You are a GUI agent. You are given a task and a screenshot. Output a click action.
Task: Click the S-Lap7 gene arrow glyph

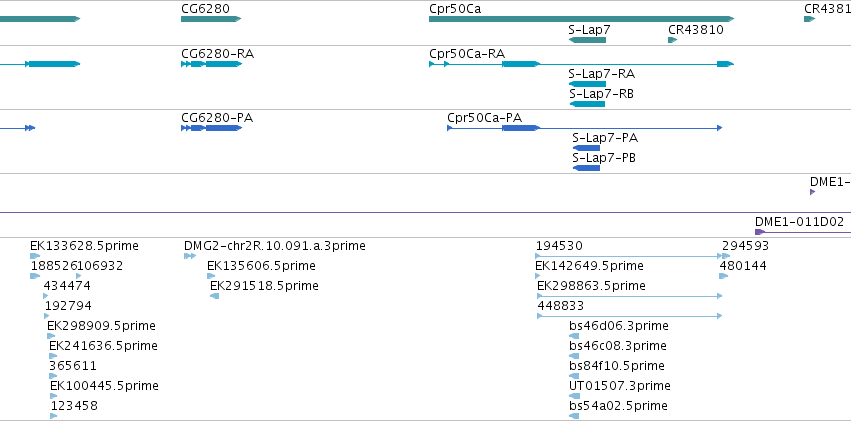[x=587, y=40]
